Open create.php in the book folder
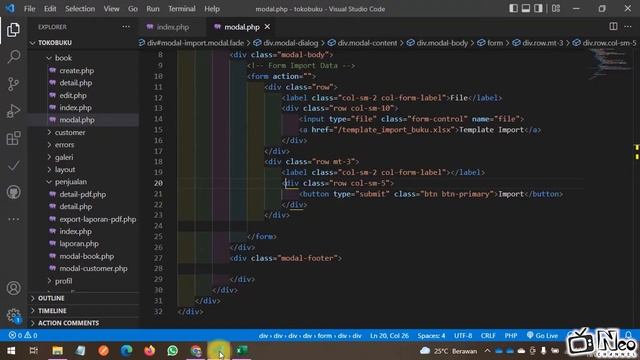Screen dimensions: 640x360 tap(77, 71)
